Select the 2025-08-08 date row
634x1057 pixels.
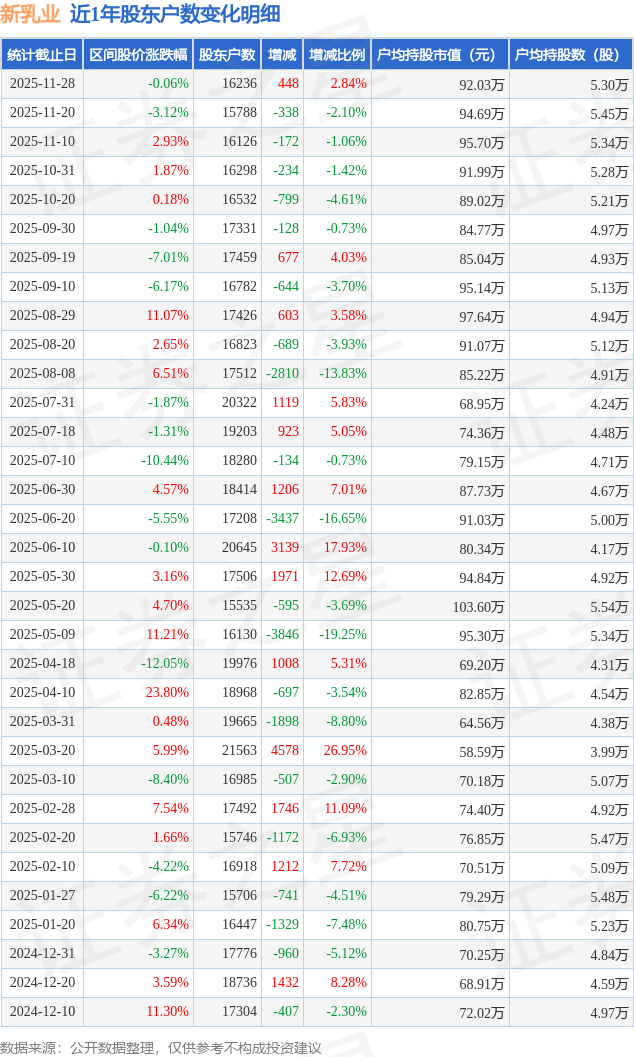pyautogui.click(x=42, y=374)
